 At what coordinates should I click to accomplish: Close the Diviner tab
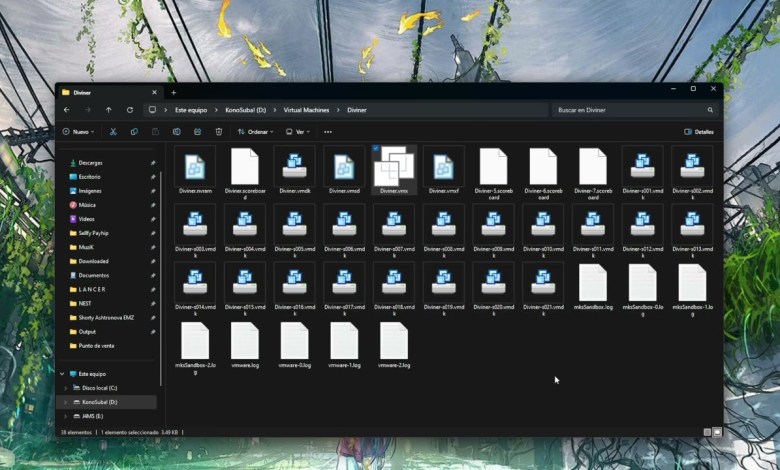(x=154, y=93)
